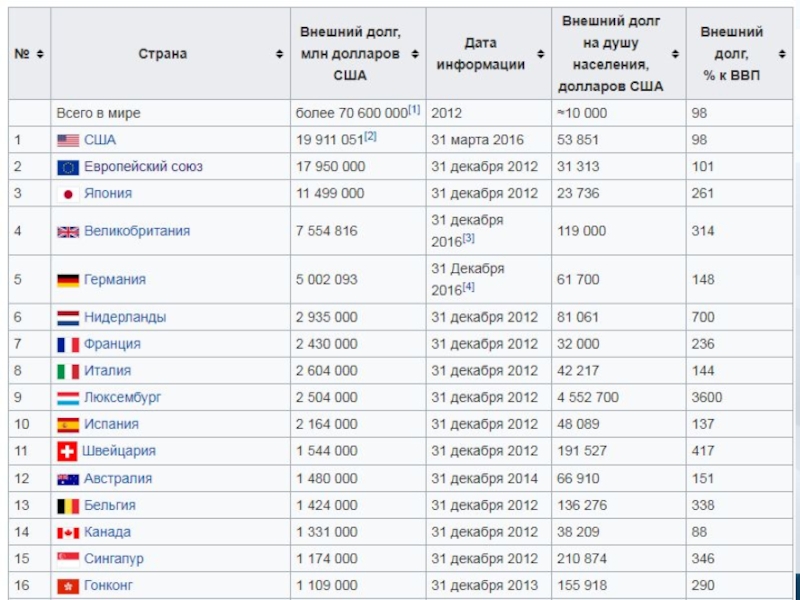Click the United Kingdom flag icon
The width and height of the screenshot is (800, 600).
click(x=67, y=232)
